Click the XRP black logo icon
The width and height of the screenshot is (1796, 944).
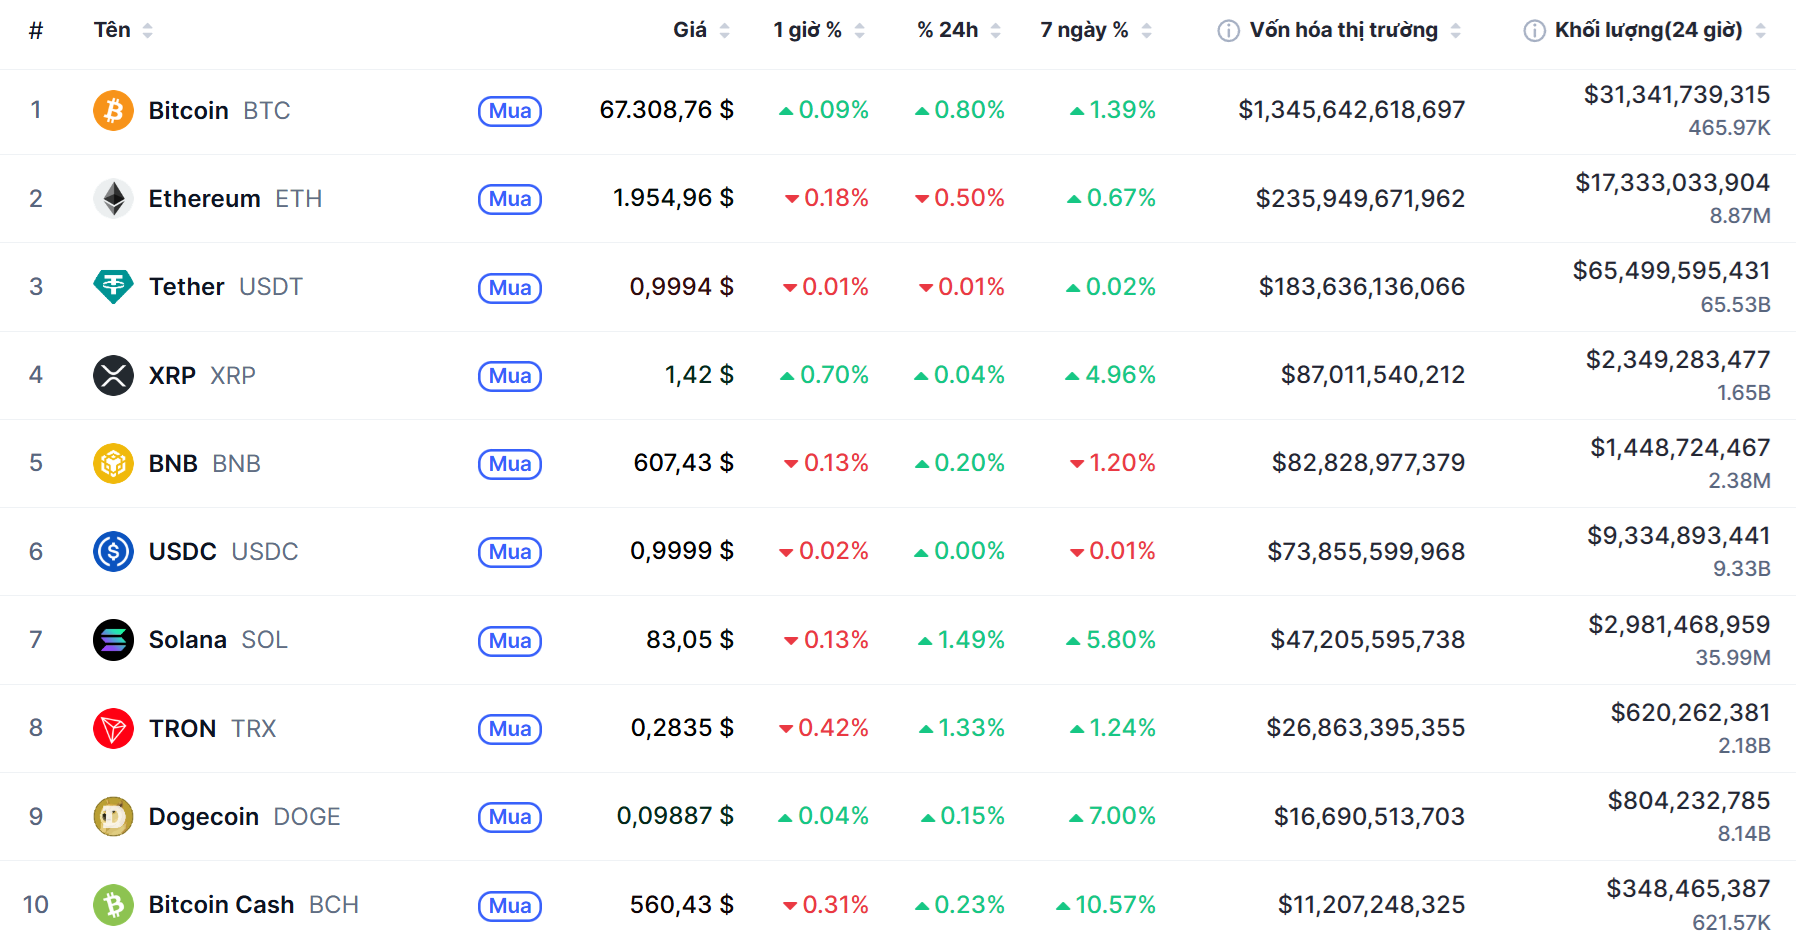coord(113,375)
